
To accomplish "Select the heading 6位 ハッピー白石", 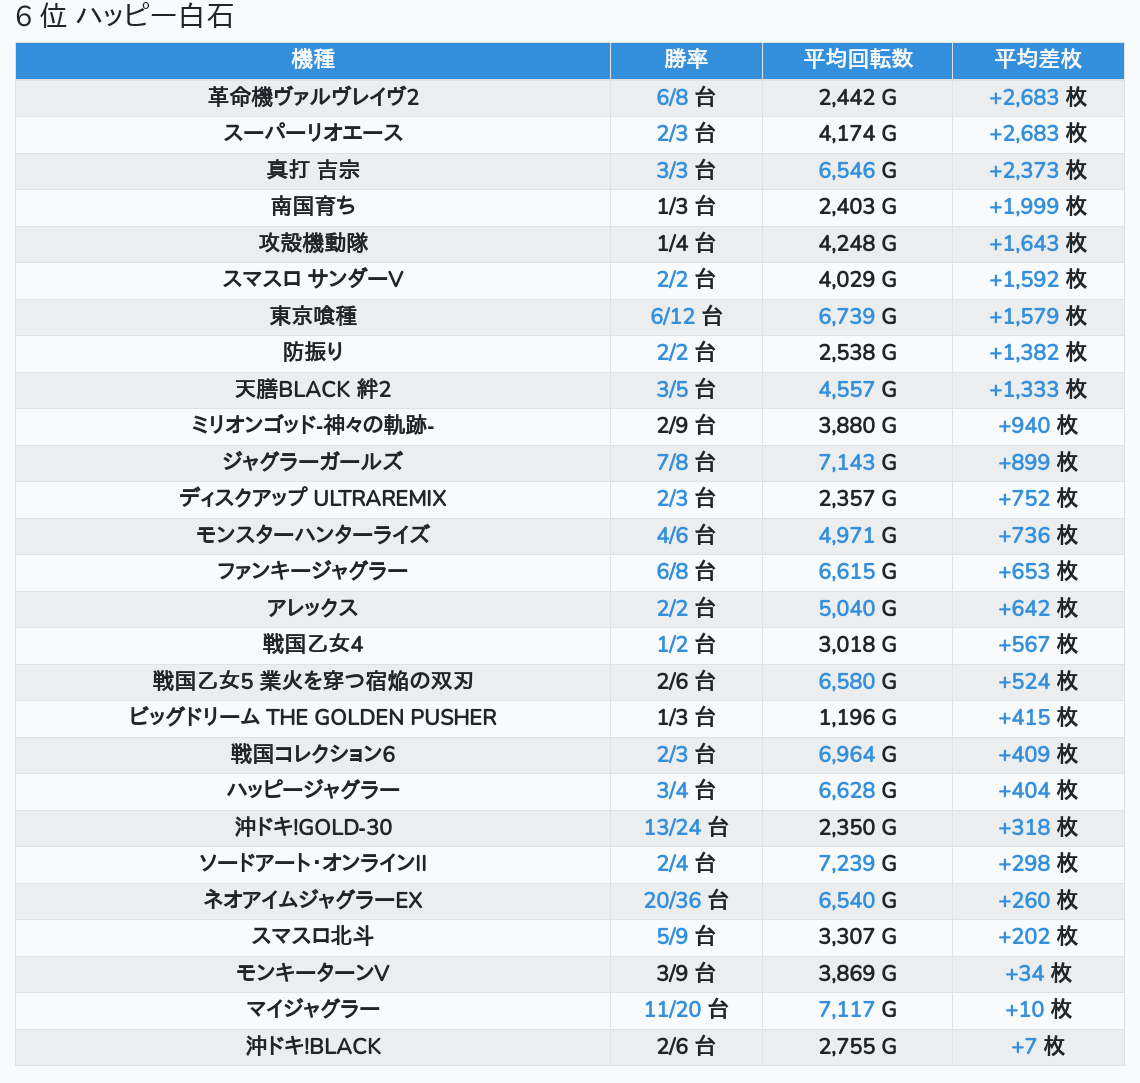I will (124, 16).
